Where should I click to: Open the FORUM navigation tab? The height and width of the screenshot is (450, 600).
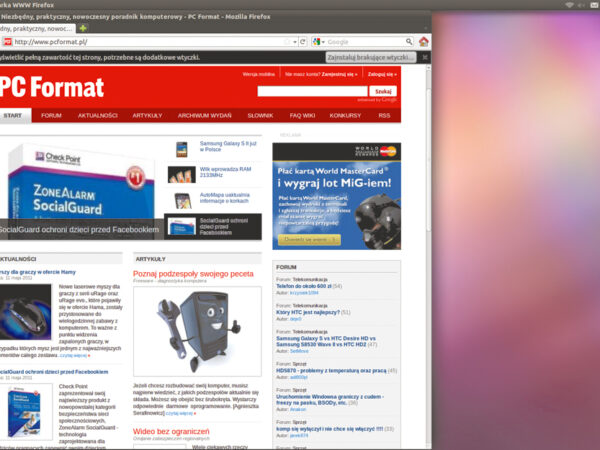pos(51,116)
